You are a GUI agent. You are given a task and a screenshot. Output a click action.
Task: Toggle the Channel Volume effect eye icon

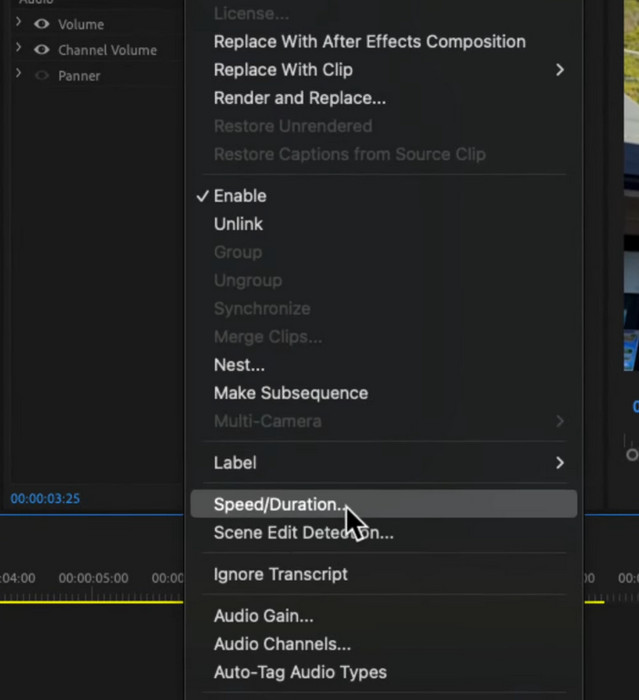(42, 50)
